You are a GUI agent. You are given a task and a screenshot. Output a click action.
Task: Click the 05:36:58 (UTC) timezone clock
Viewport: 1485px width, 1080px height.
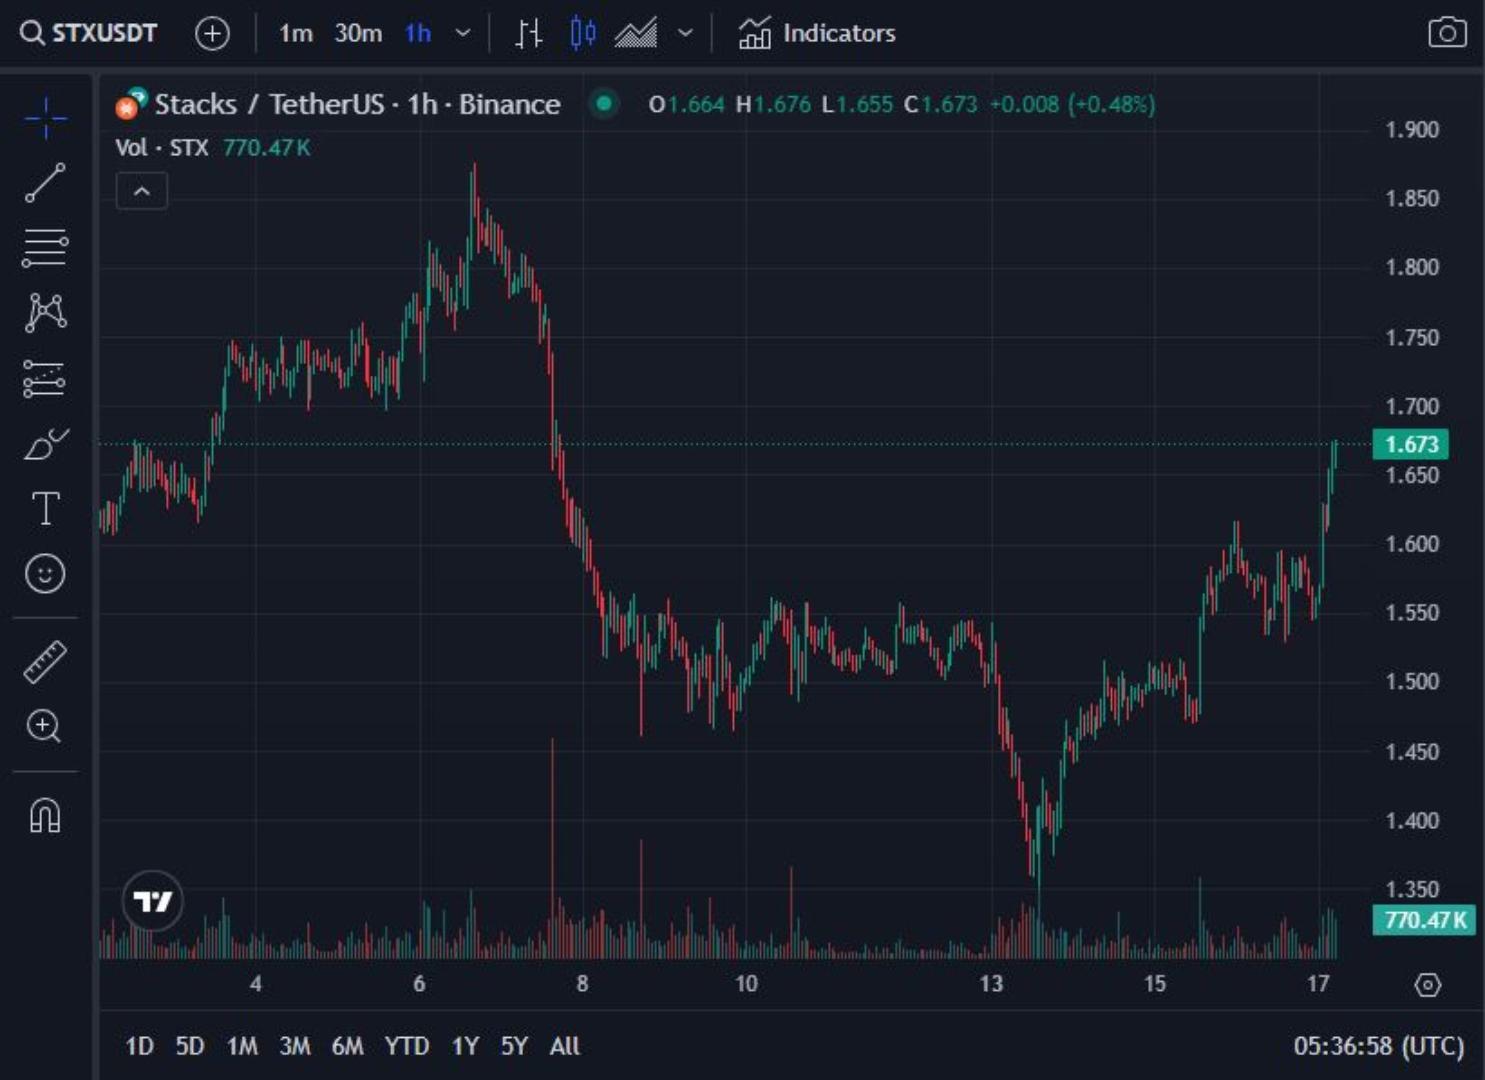[1378, 1046]
